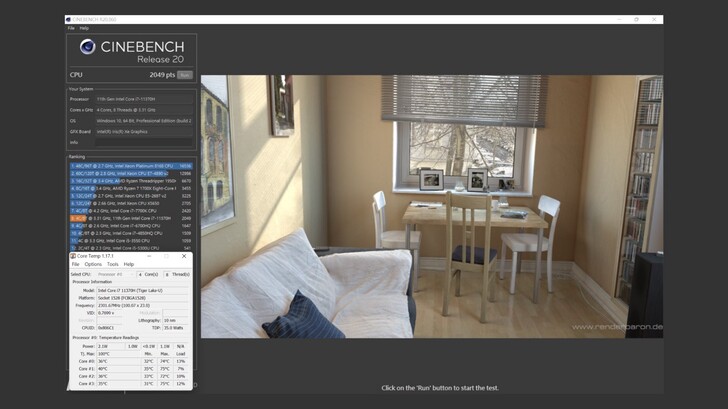
Task: Click TDP value 35.0 Watts
Action: point(176,328)
